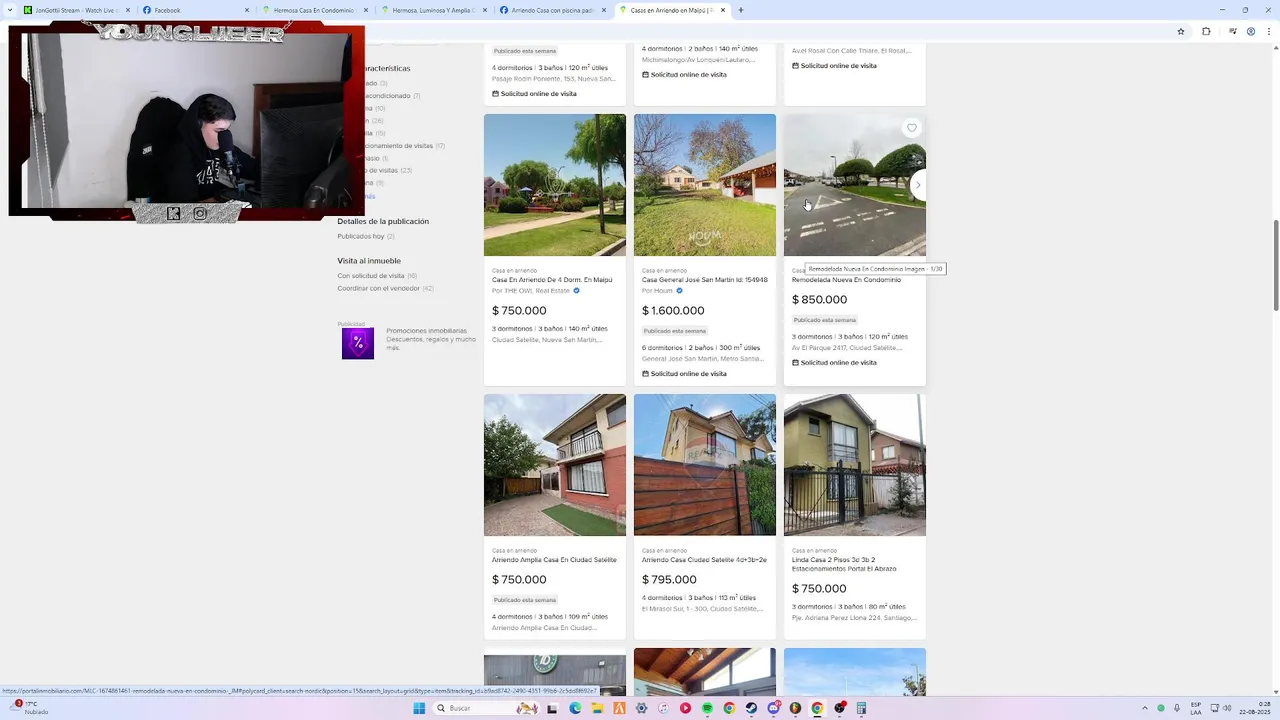Launch Microsoft Edge from the taskbar
The height and width of the screenshot is (720, 1280).
[575, 708]
